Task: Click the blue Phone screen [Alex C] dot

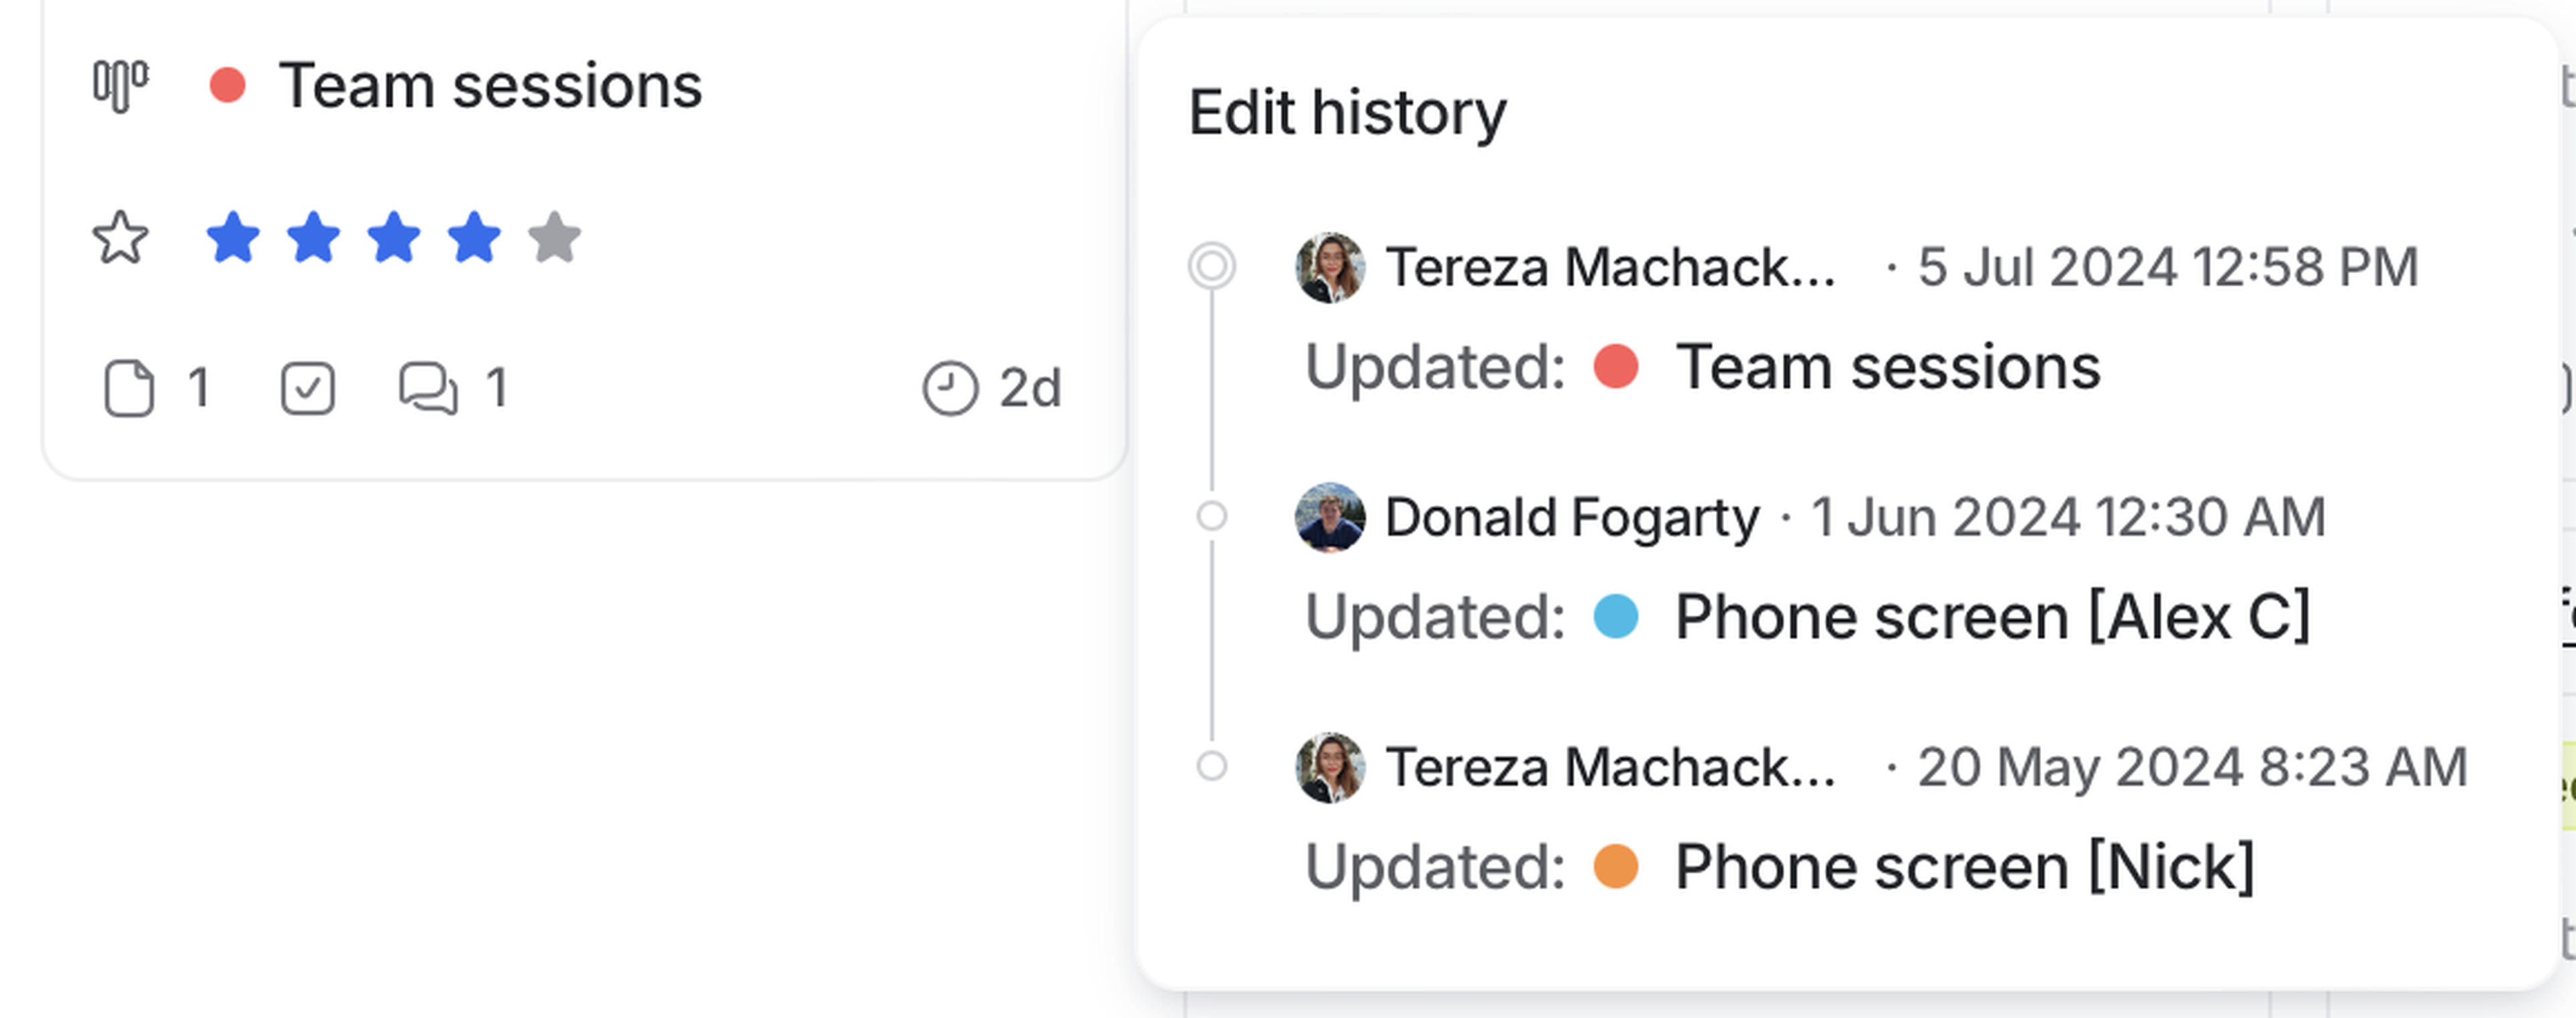Action: [1615, 616]
